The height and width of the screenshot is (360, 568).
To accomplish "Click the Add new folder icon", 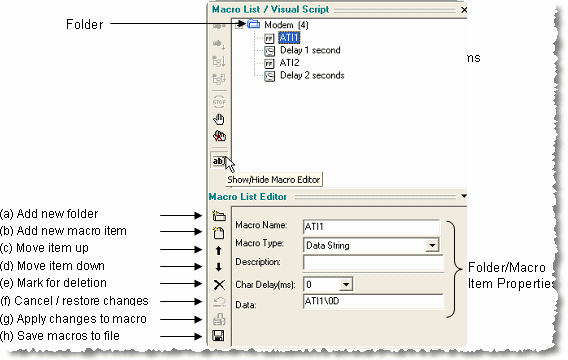I will 219,216.
